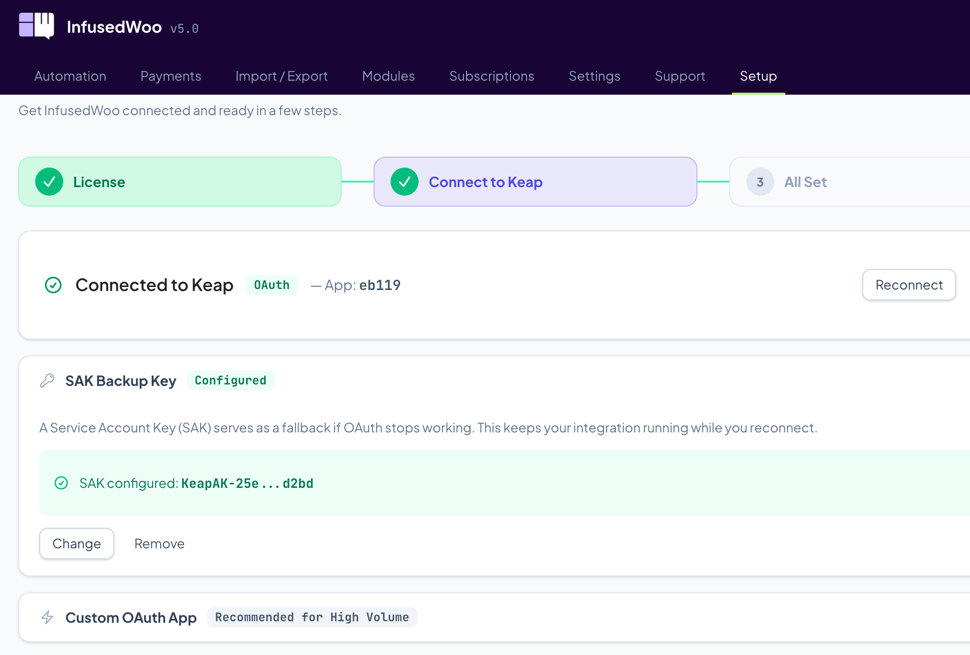Click the key icon beside SAK Backup Key
Image resolution: width=970 pixels, height=655 pixels.
click(47, 381)
